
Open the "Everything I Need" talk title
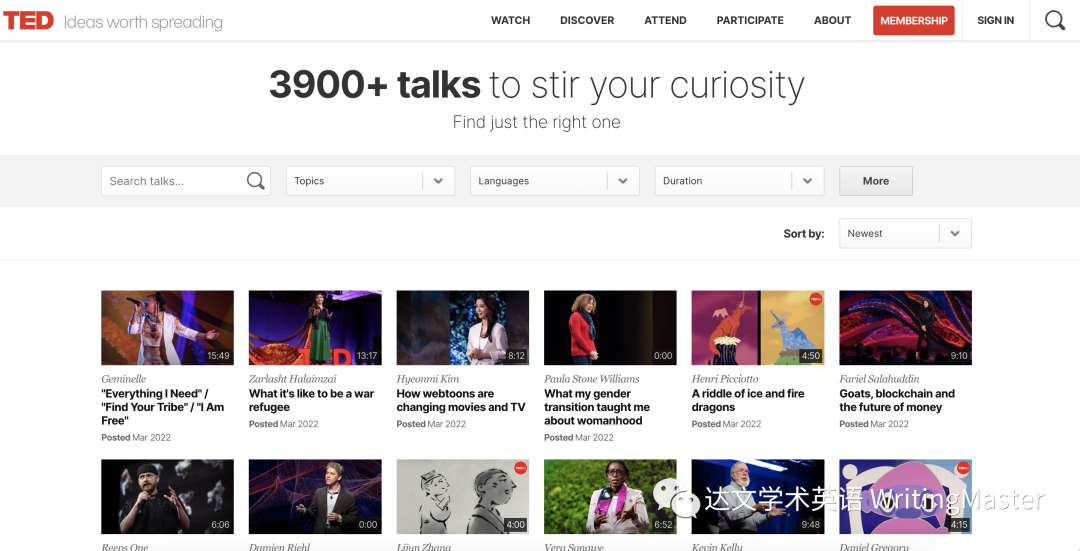tap(163, 407)
